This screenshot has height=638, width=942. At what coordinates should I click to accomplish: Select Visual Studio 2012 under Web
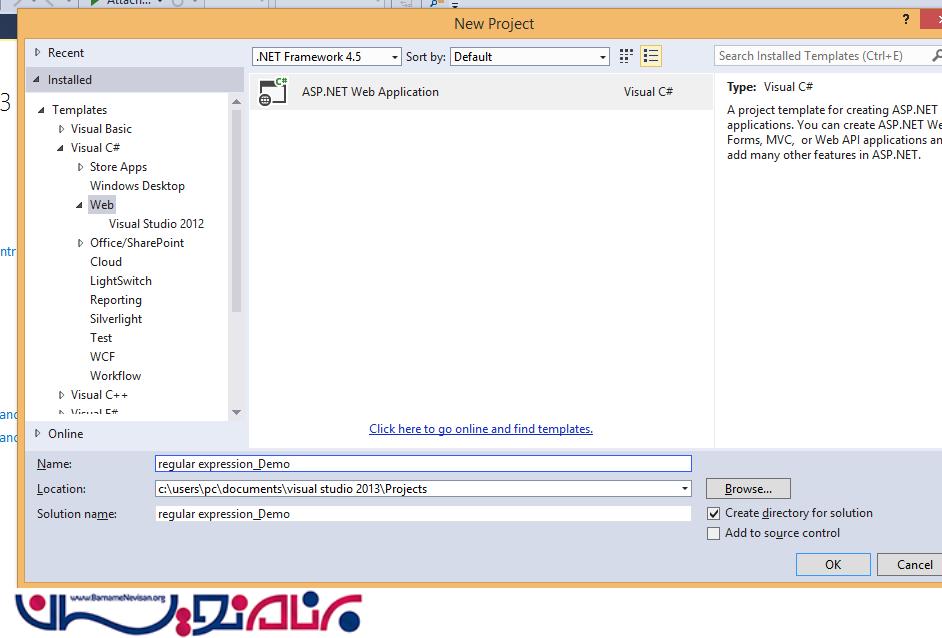(x=156, y=224)
